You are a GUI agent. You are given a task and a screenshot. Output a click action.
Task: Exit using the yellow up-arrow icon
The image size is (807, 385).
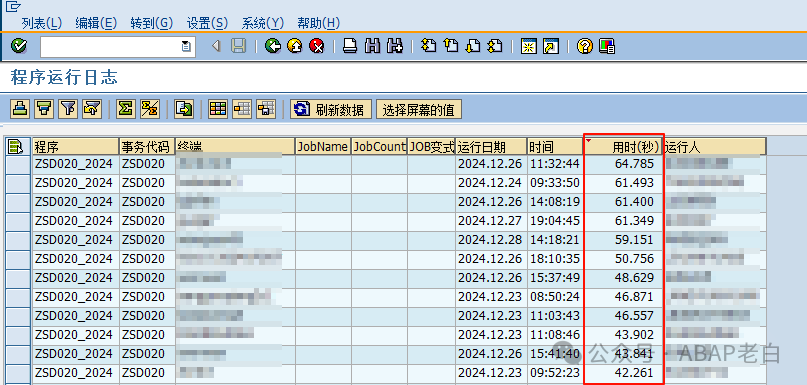click(294, 46)
